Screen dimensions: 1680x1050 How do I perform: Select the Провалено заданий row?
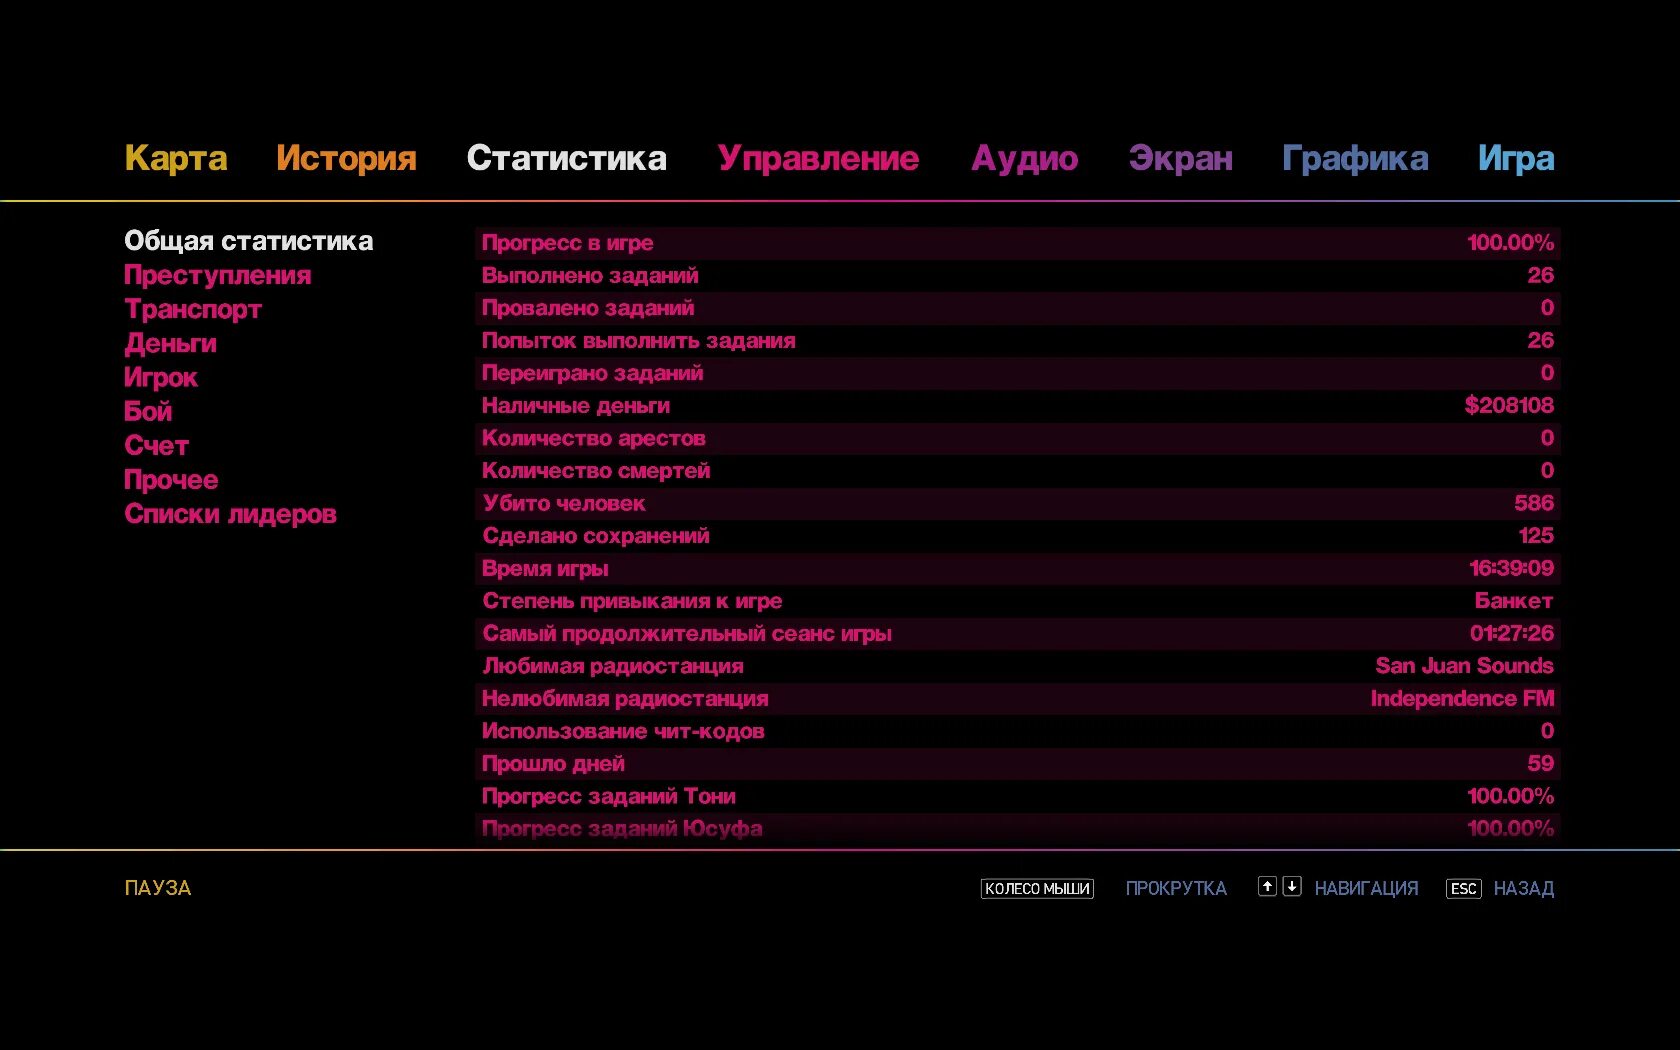coord(1018,308)
